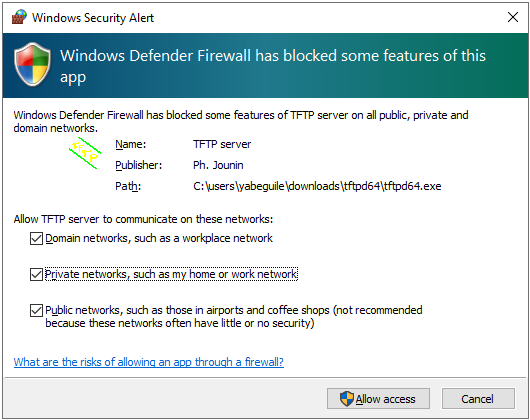Click the Windows Defender shield icon in banner
Image resolution: width=530 pixels, height=420 pixels.
pyautogui.click(x=32, y=64)
